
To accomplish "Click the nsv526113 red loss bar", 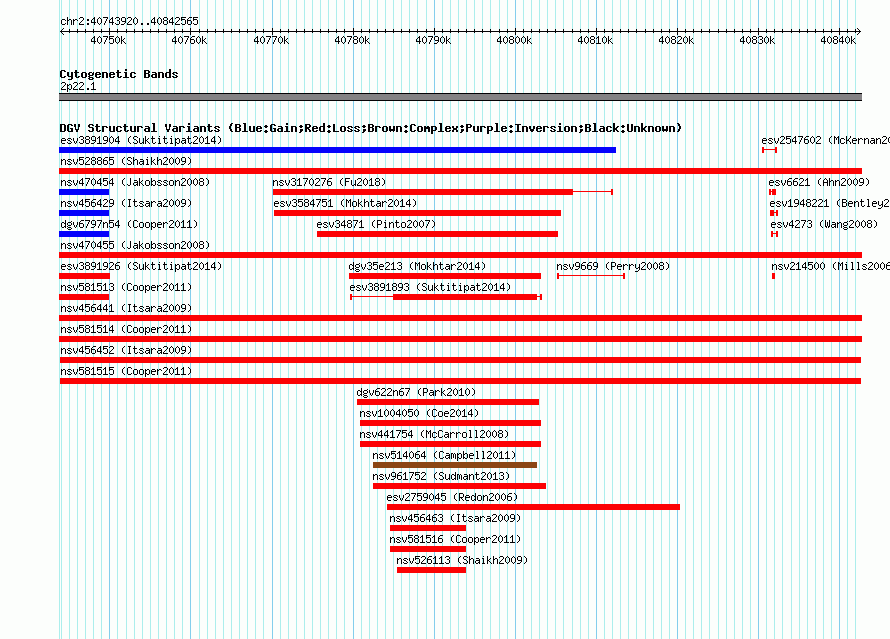I will 431,570.
